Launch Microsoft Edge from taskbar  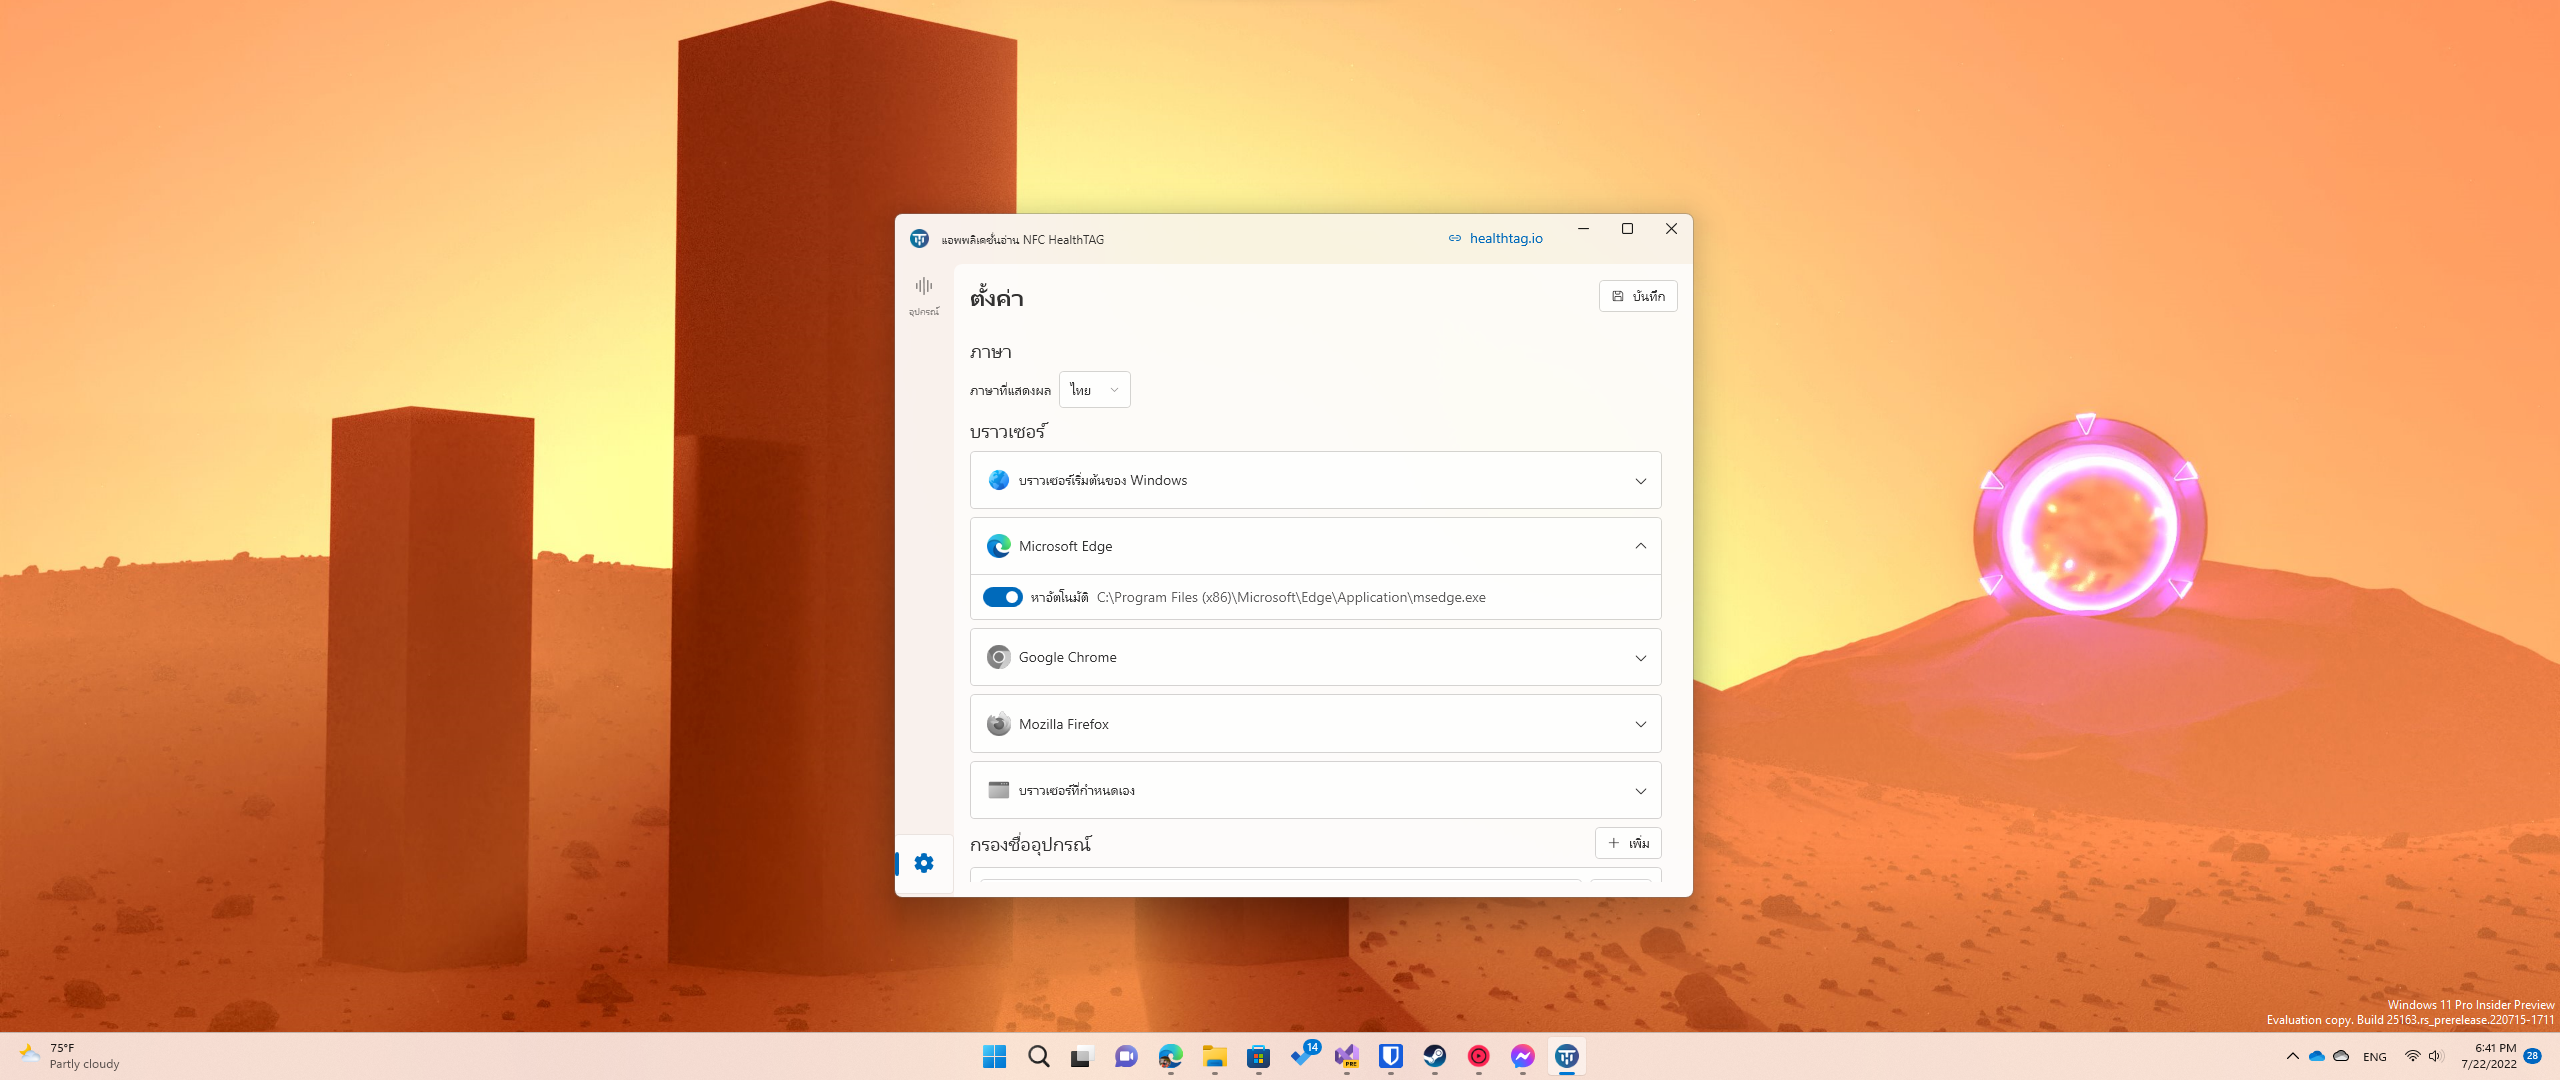(x=1170, y=1056)
